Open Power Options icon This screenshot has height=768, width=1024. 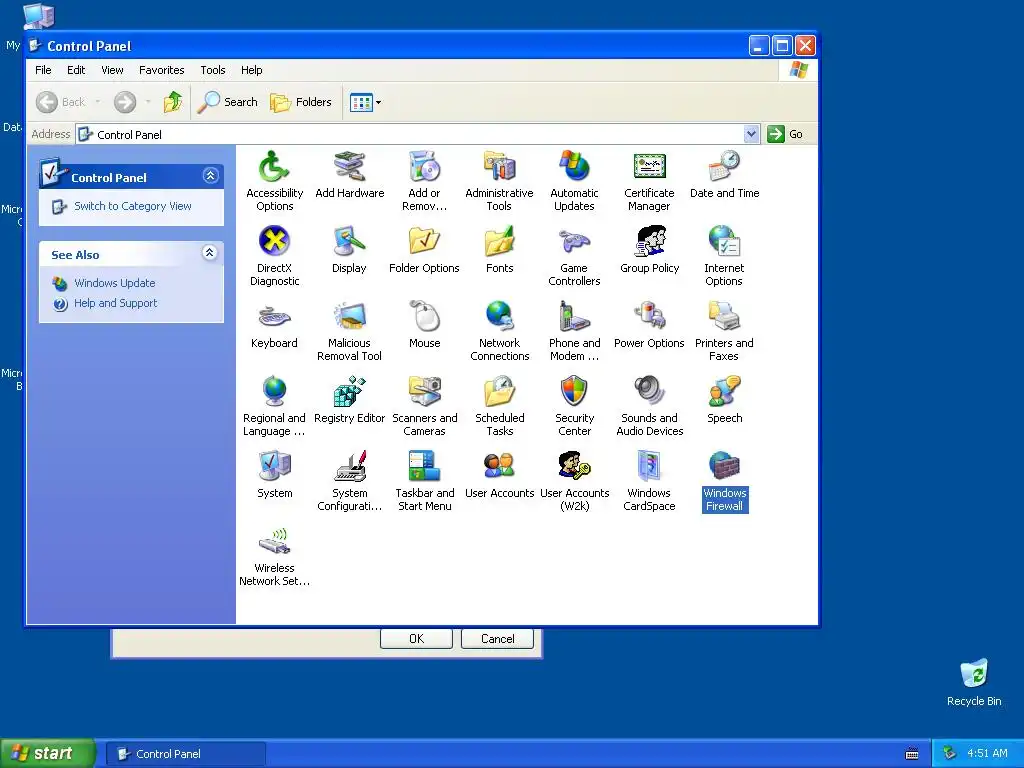(649, 317)
